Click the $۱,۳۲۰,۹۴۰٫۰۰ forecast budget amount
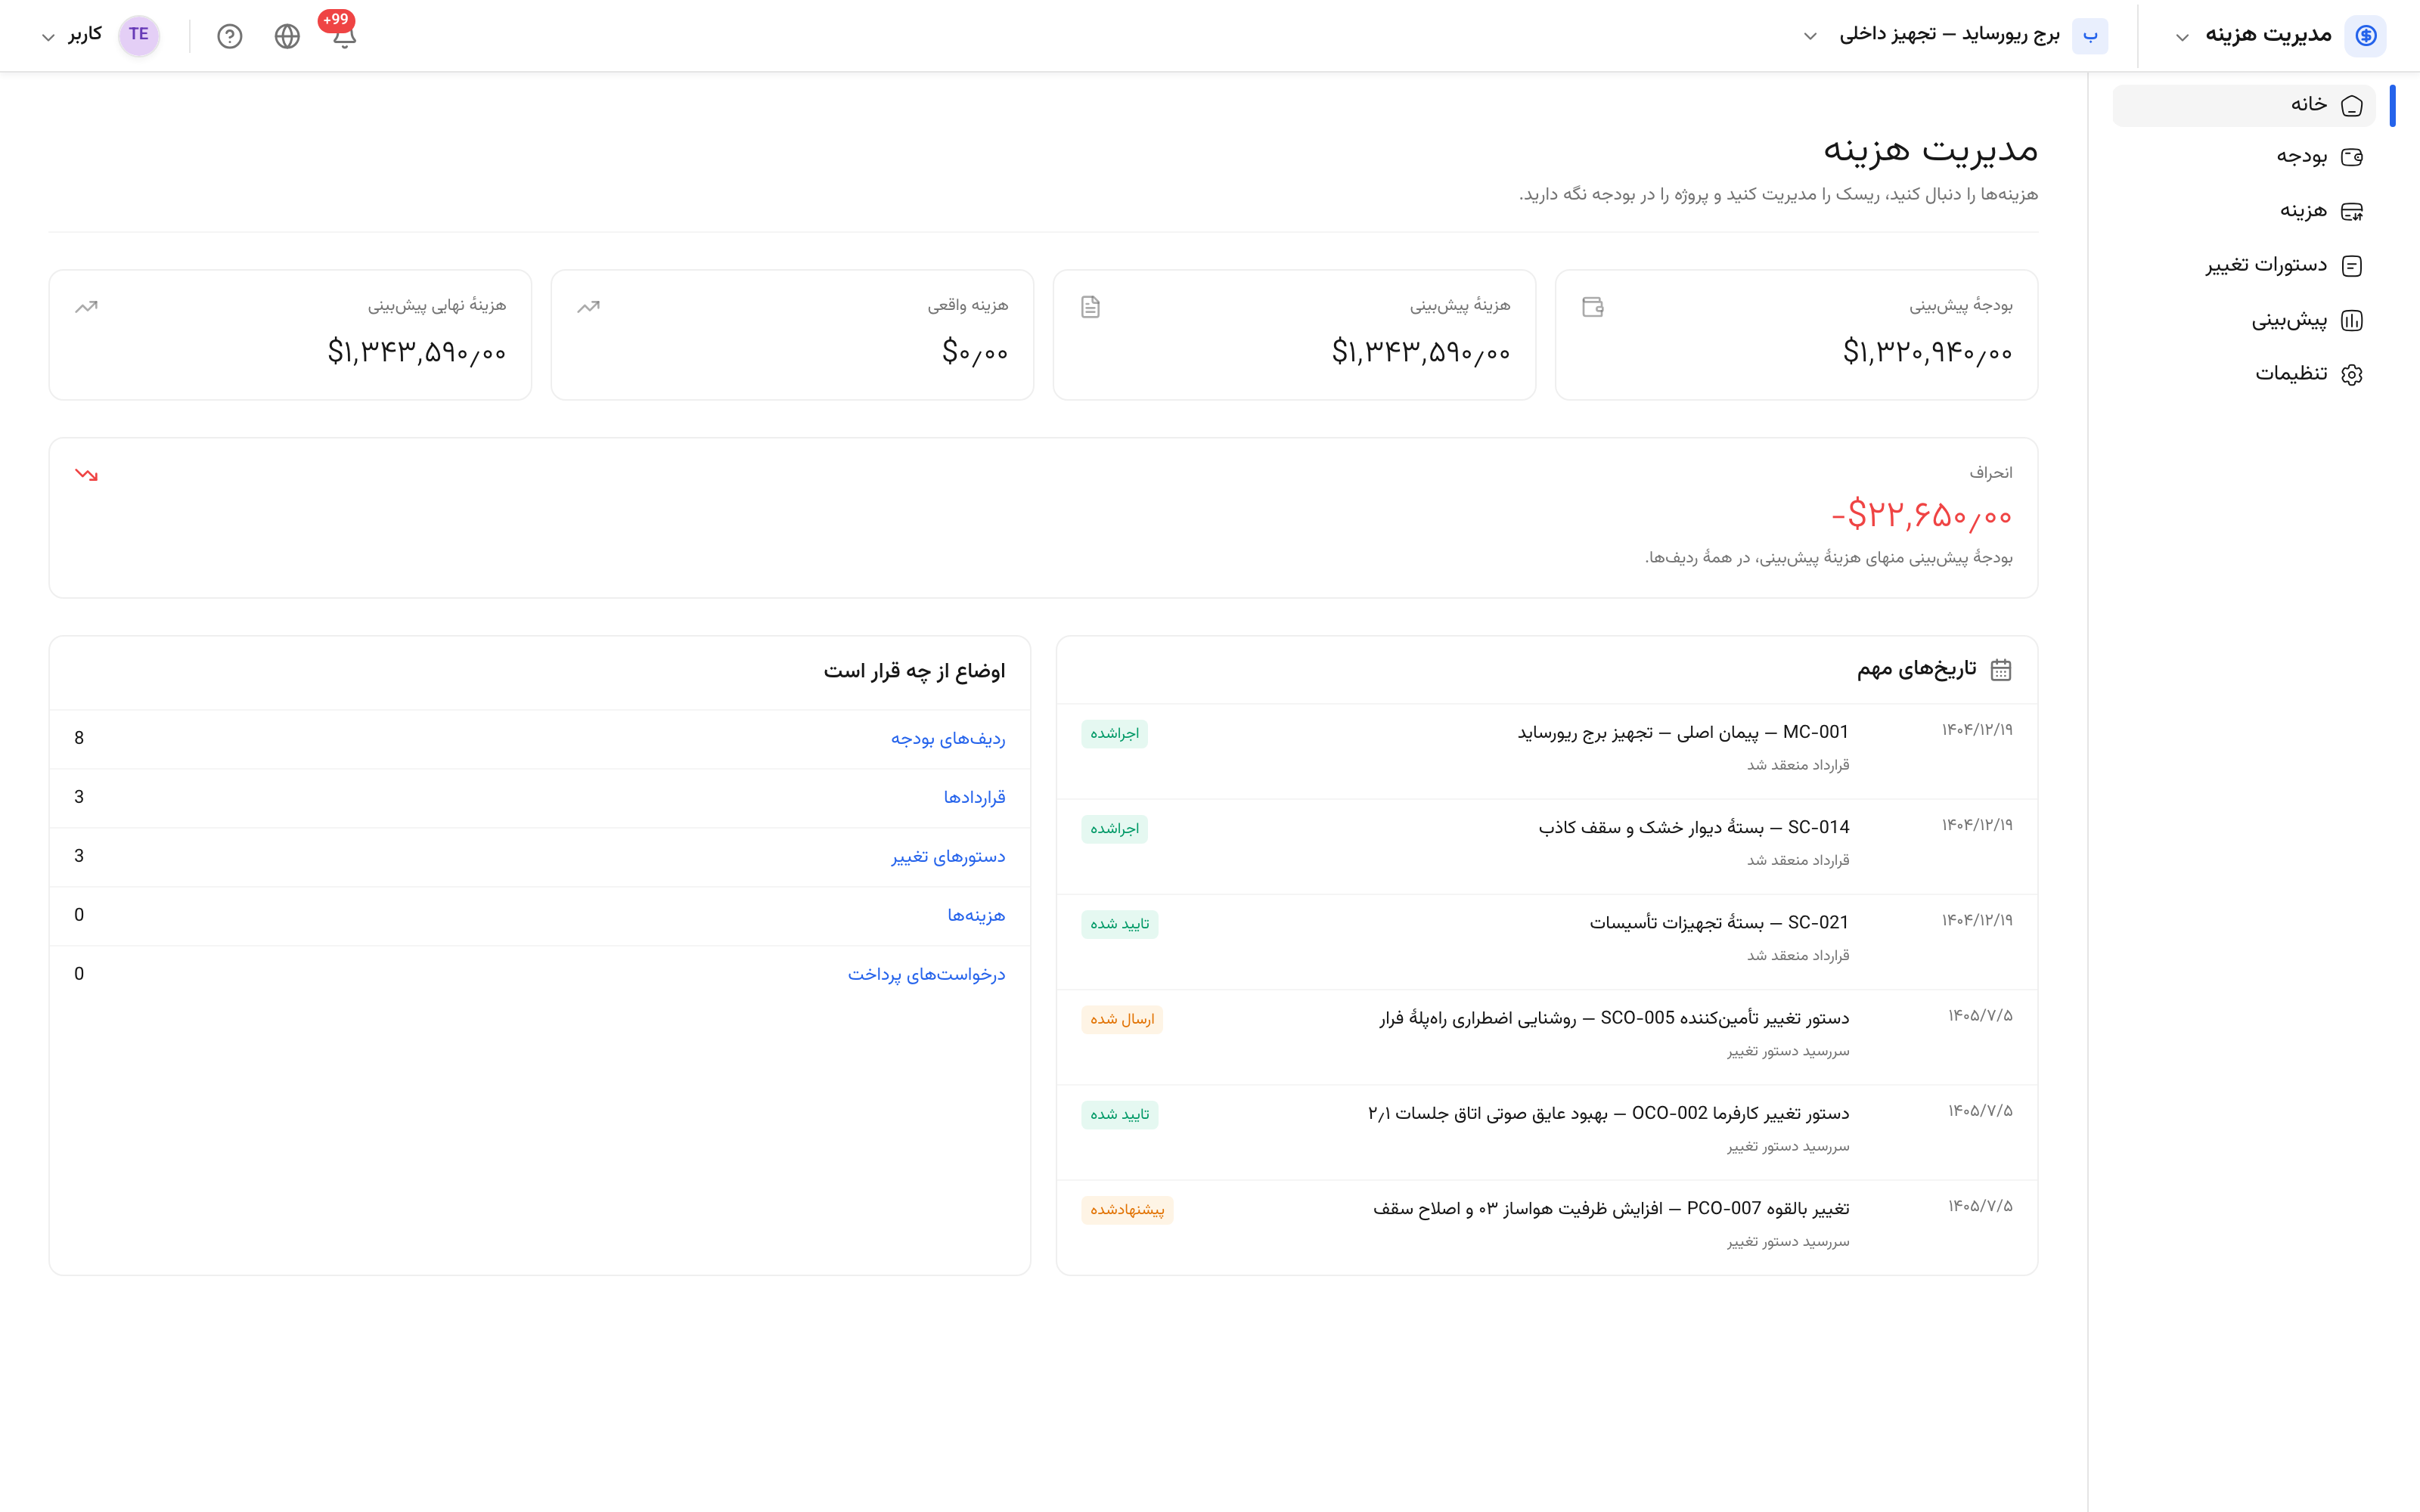Viewport: 2420px width, 1512px height. (1927, 352)
